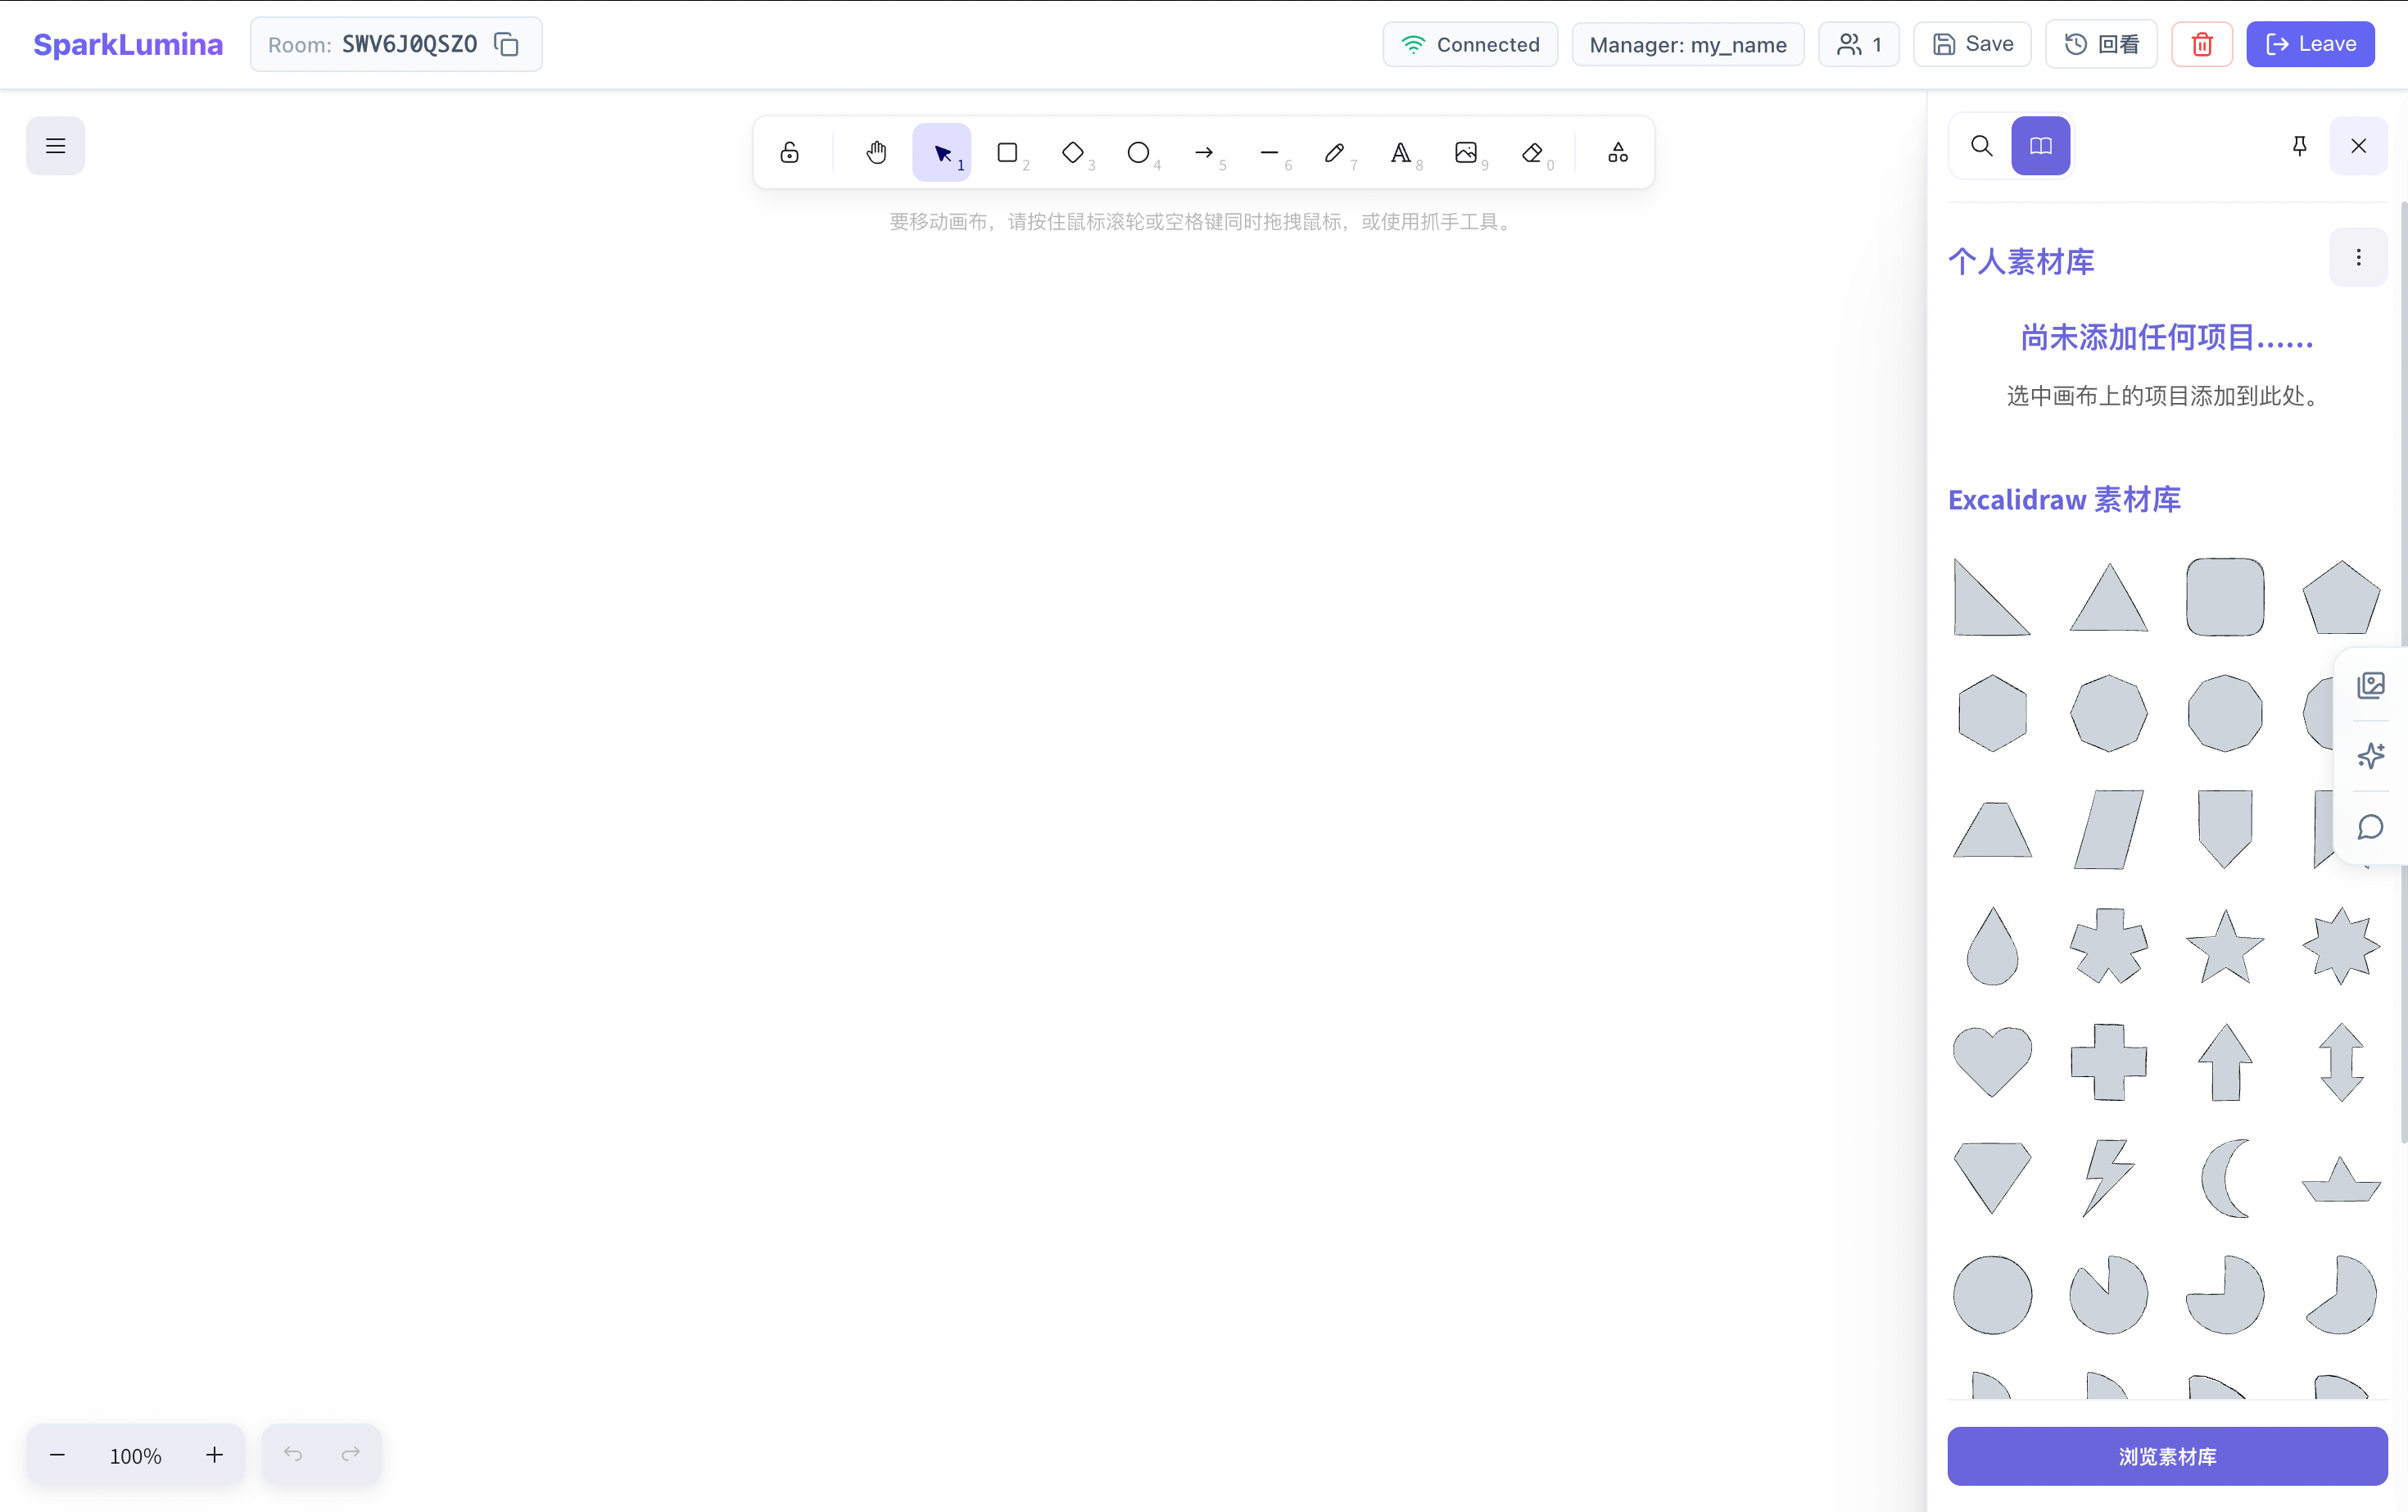The height and width of the screenshot is (1512, 2408).
Task: Select the Text tool
Action: tap(1400, 152)
